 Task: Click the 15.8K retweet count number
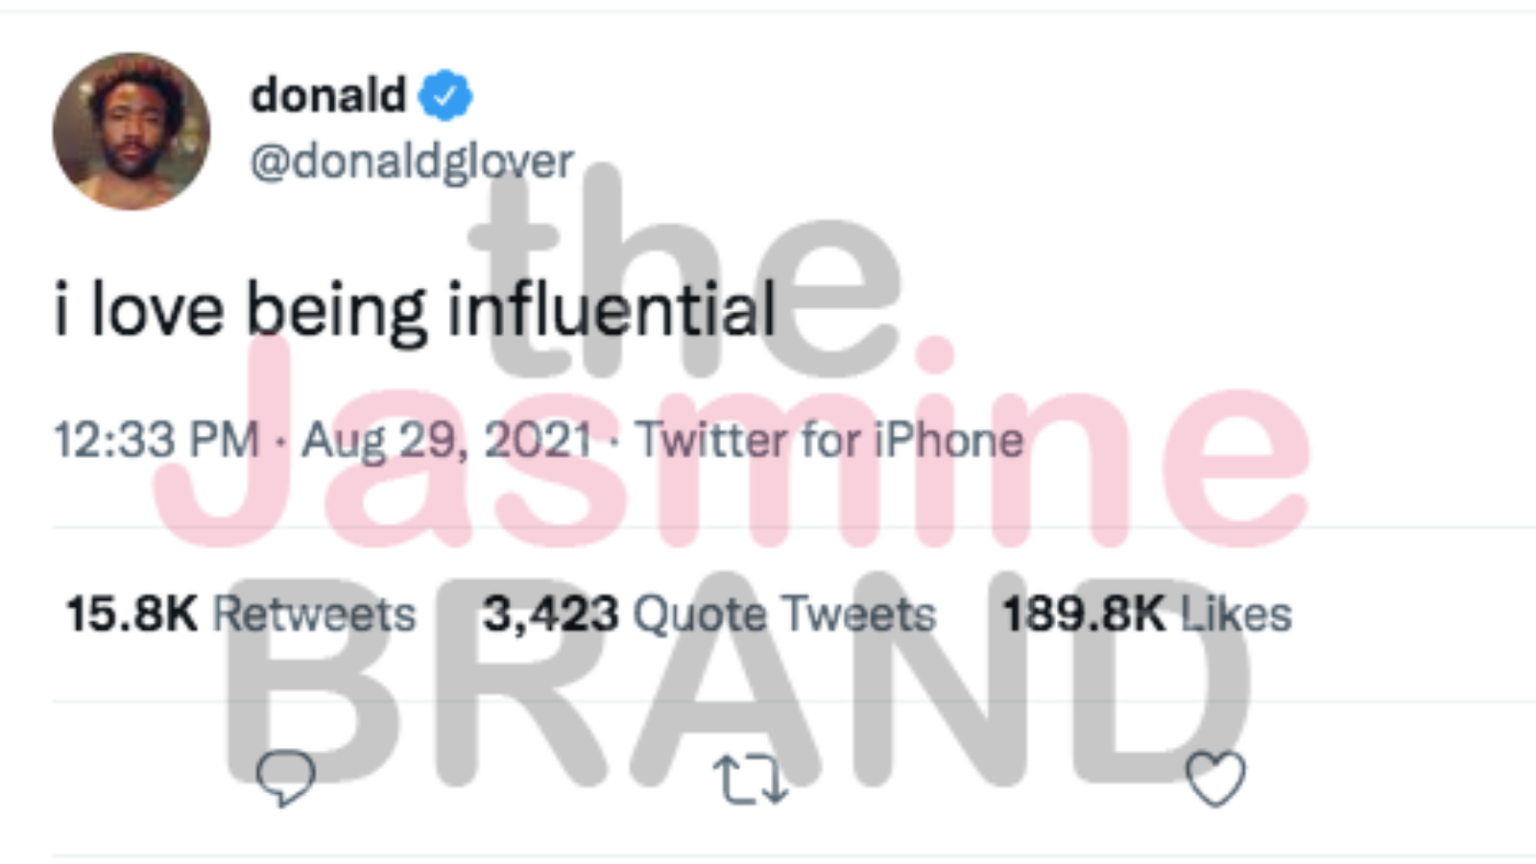[x=132, y=614]
